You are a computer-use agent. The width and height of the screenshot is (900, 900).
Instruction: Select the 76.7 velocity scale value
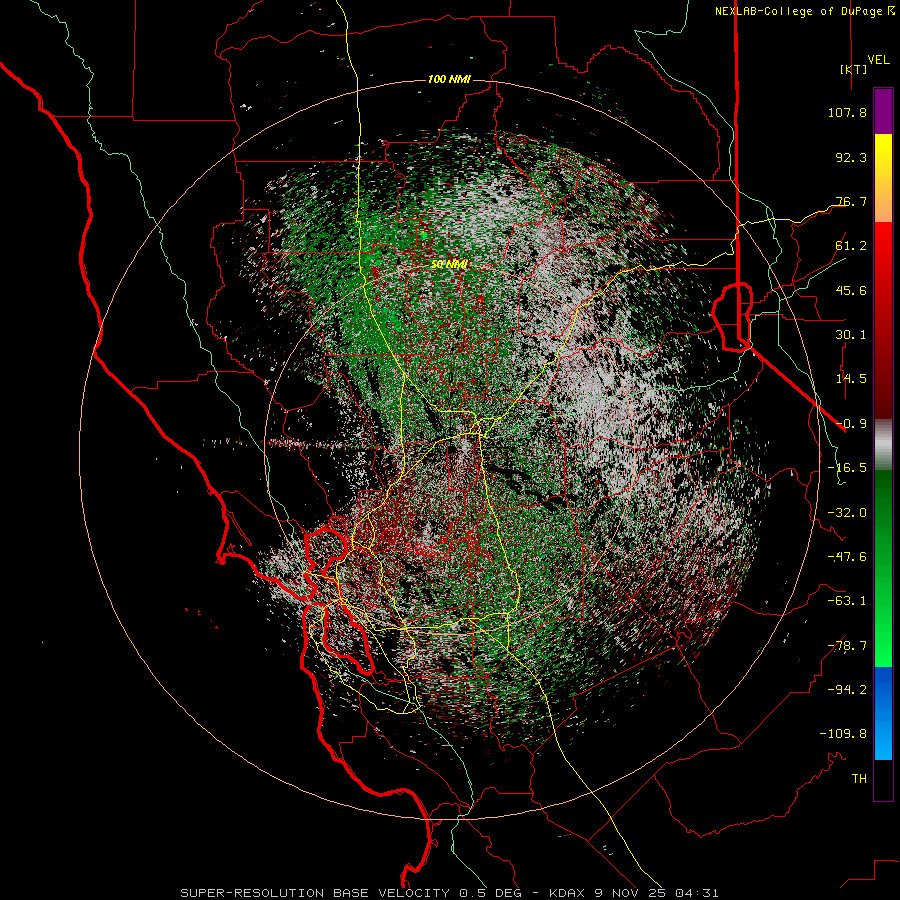tap(851, 201)
